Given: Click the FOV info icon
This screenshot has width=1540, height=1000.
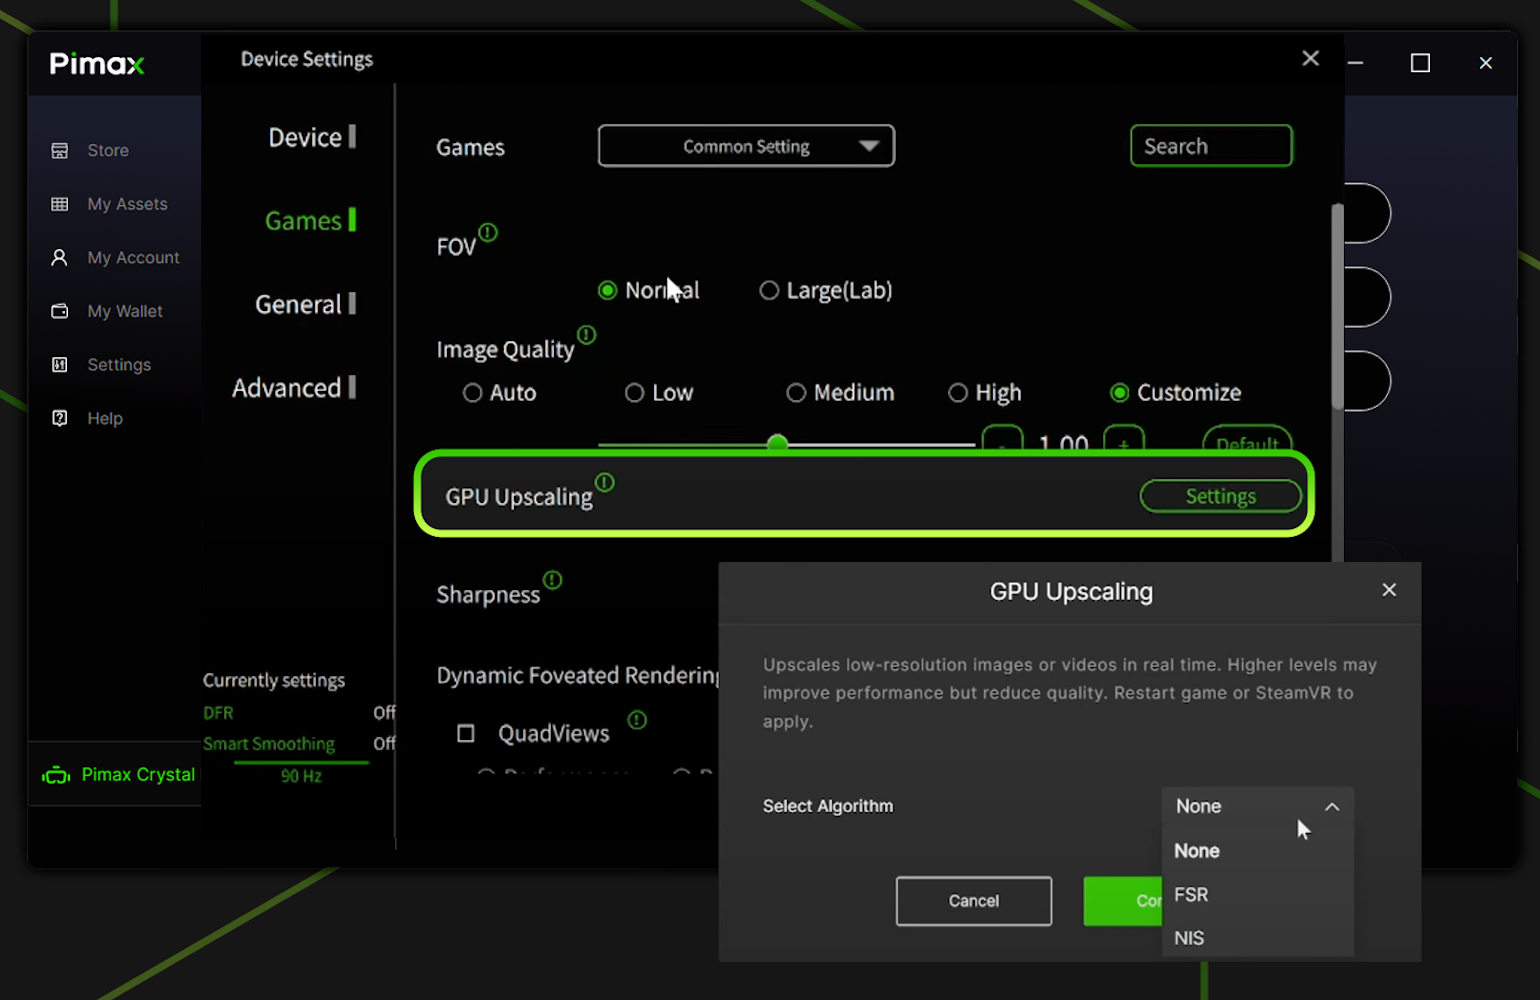Looking at the screenshot, I should (488, 233).
